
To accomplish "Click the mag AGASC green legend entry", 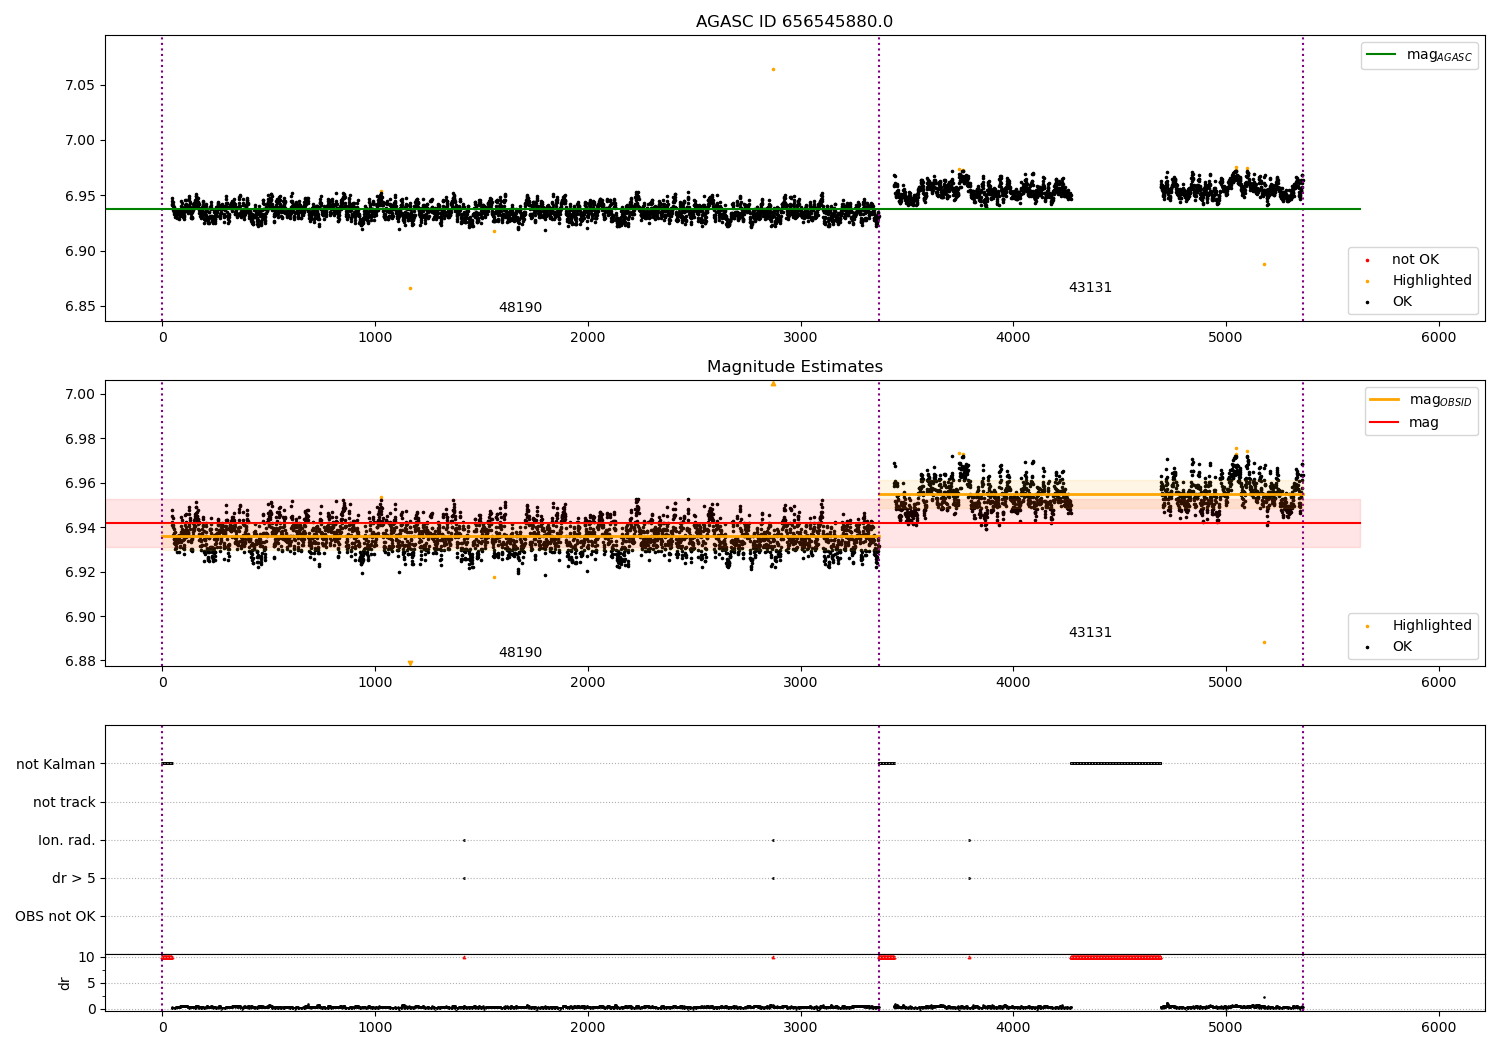I will [x=1420, y=55].
